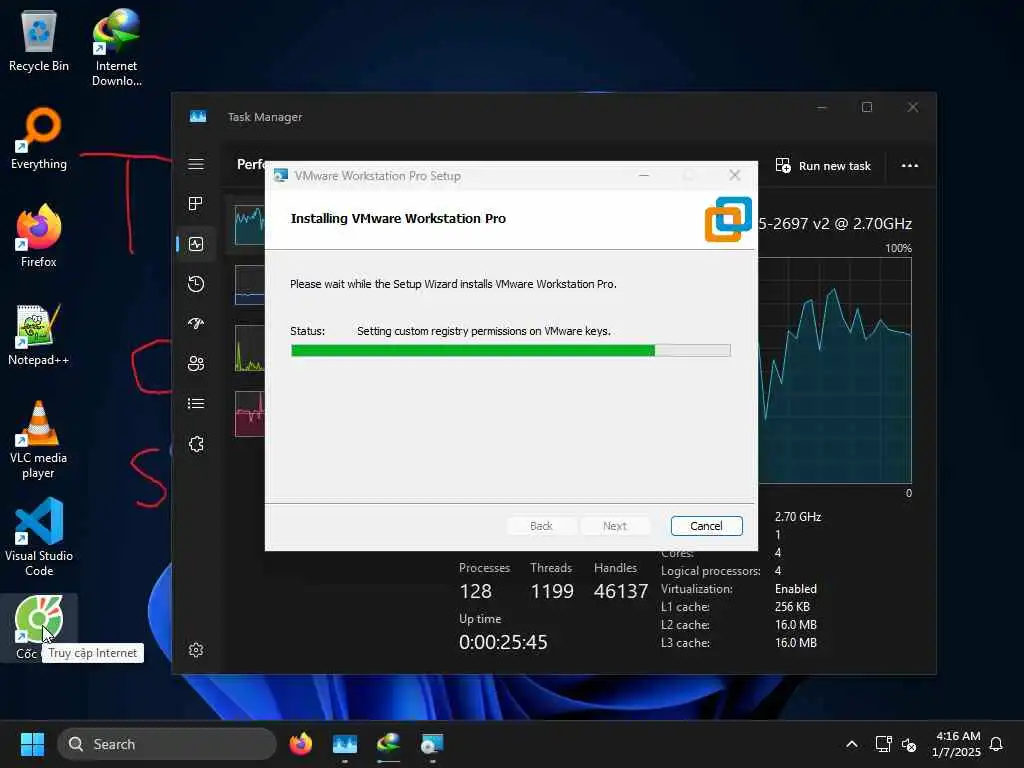Open the Processes page in Task Manager sidebar
The image size is (1024, 768).
click(x=196, y=204)
